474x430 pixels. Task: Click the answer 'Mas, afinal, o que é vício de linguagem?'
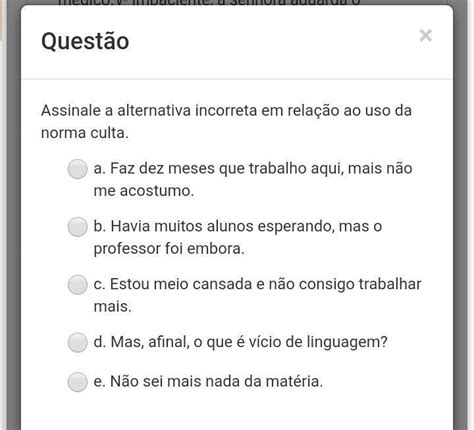click(x=240, y=342)
